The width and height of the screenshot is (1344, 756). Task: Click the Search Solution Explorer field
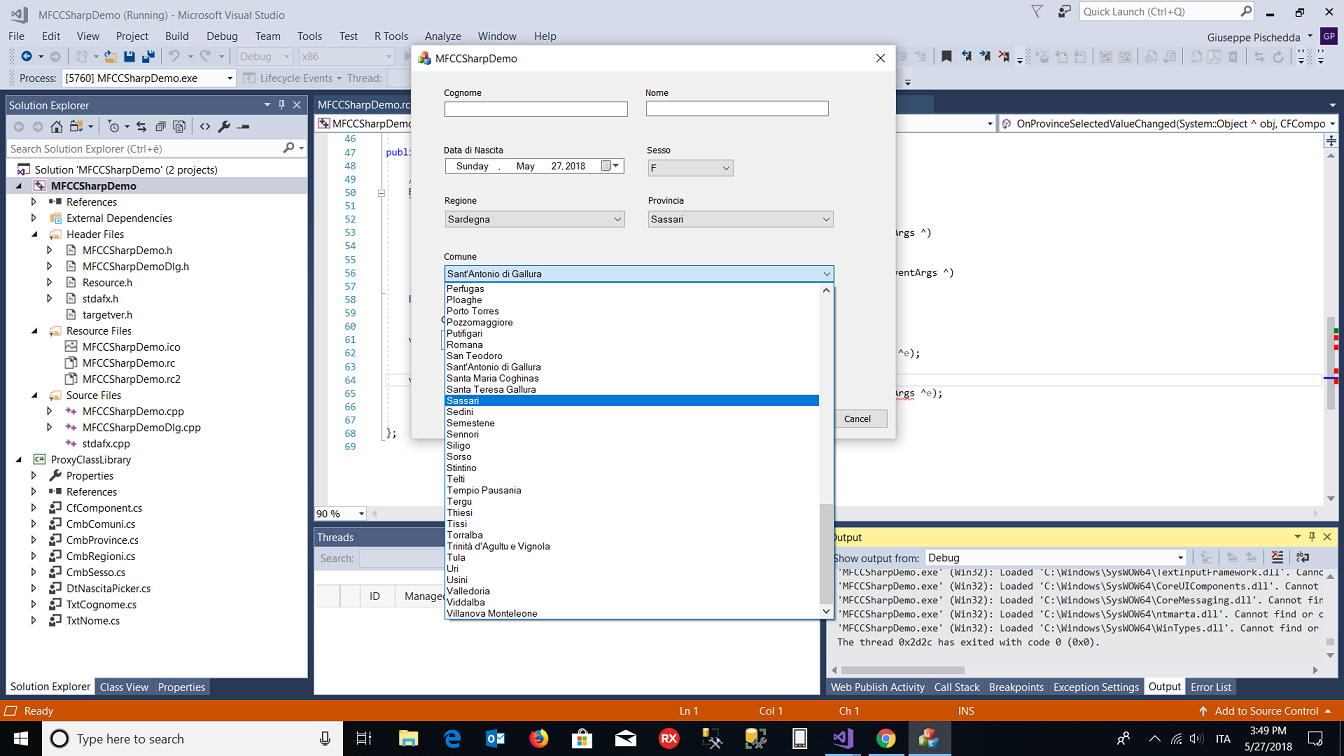click(x=143, y=148)
